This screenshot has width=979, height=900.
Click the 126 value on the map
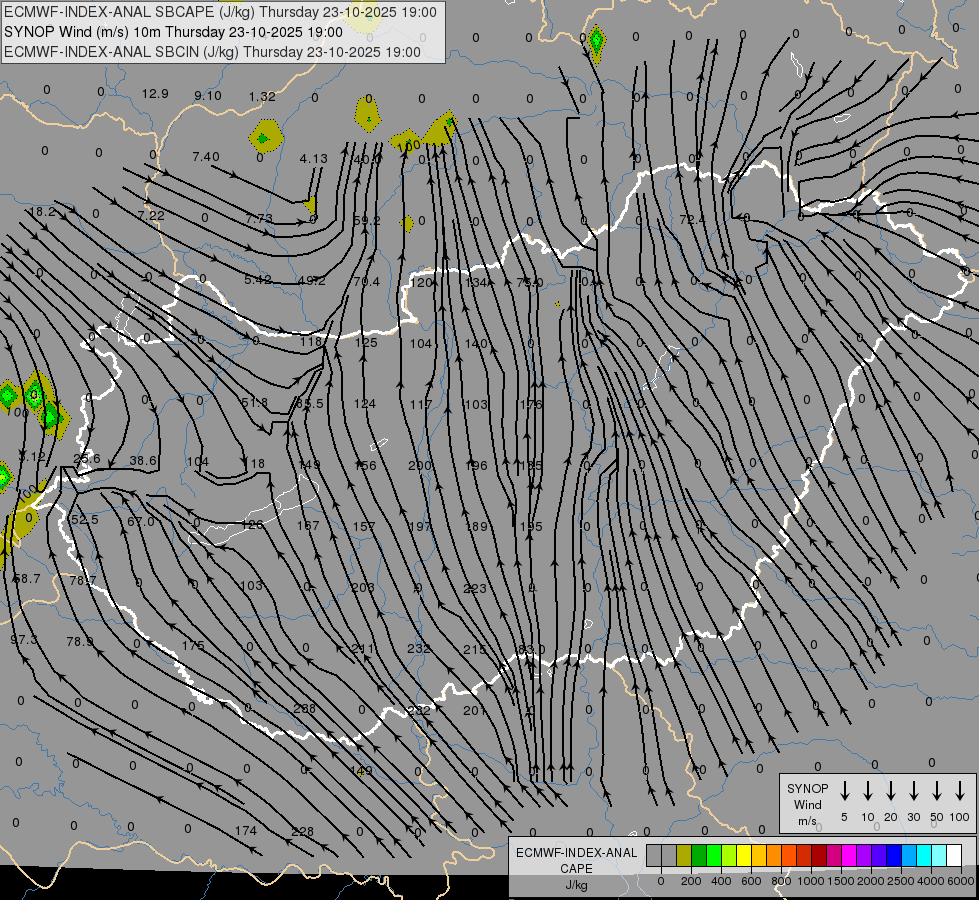tap(252, 524)
